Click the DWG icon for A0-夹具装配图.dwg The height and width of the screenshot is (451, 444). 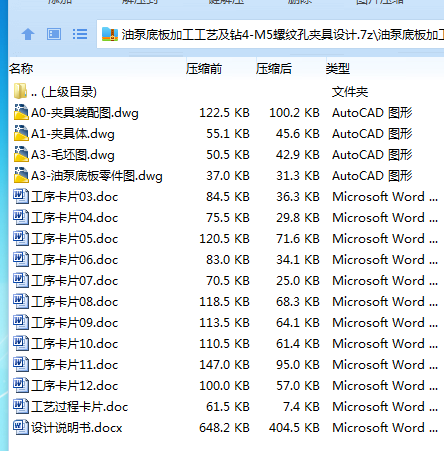[21, 112]
